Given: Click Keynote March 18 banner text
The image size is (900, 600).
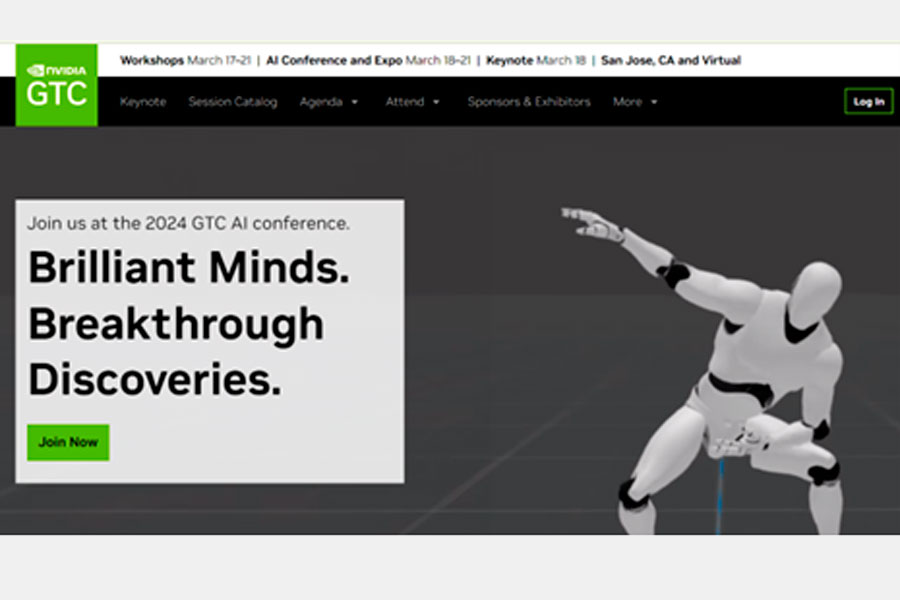Looking at the screenshot, I should pos(536,60).
